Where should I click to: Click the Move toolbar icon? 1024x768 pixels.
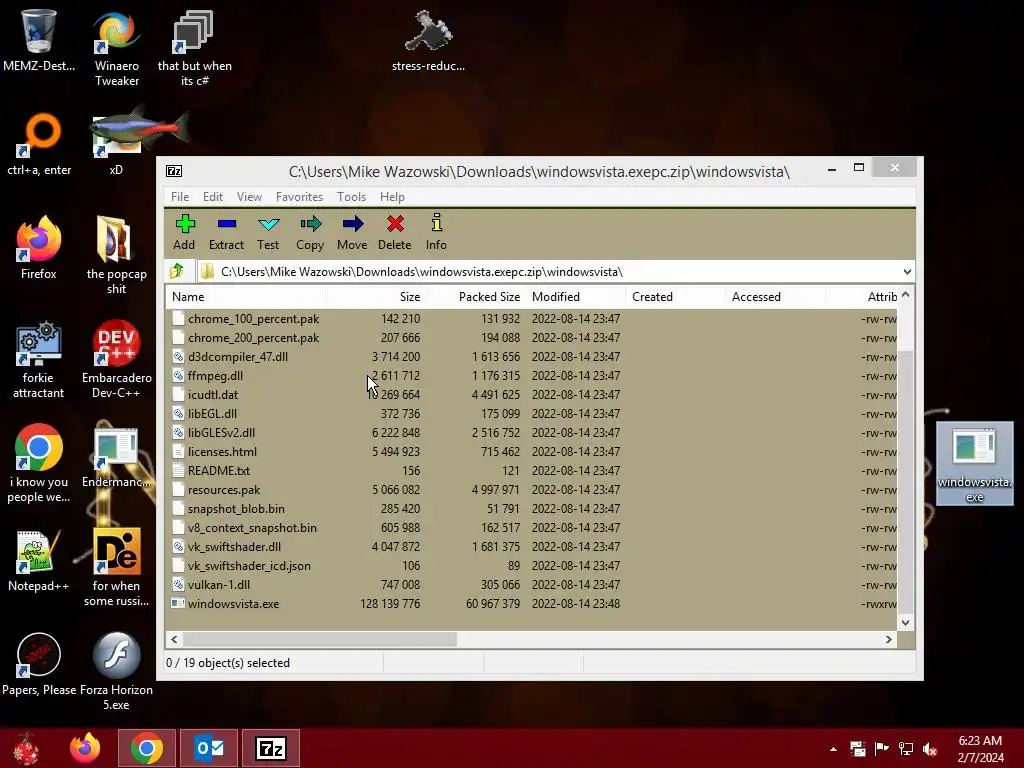click(x=353, y=232)
